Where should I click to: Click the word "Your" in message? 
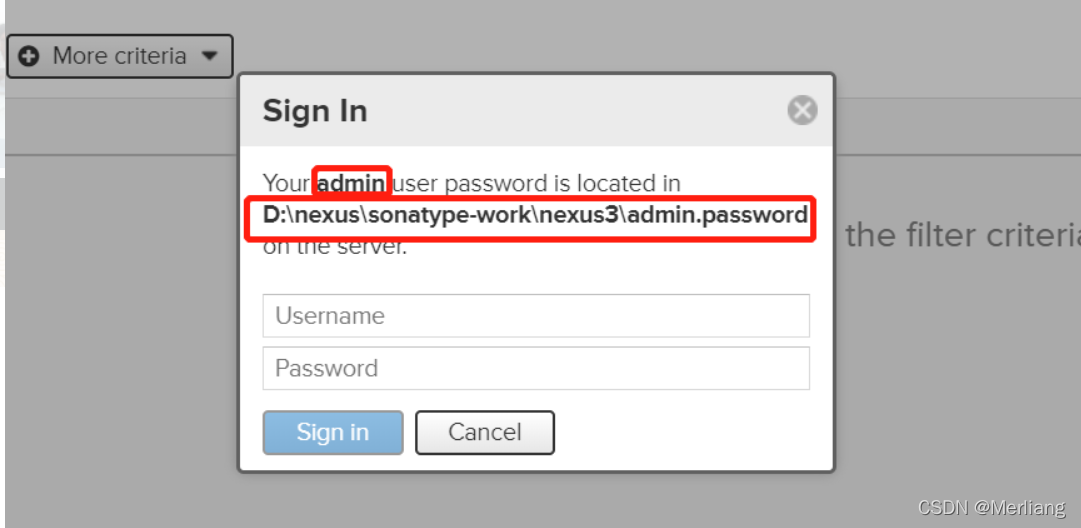point(288,184)
